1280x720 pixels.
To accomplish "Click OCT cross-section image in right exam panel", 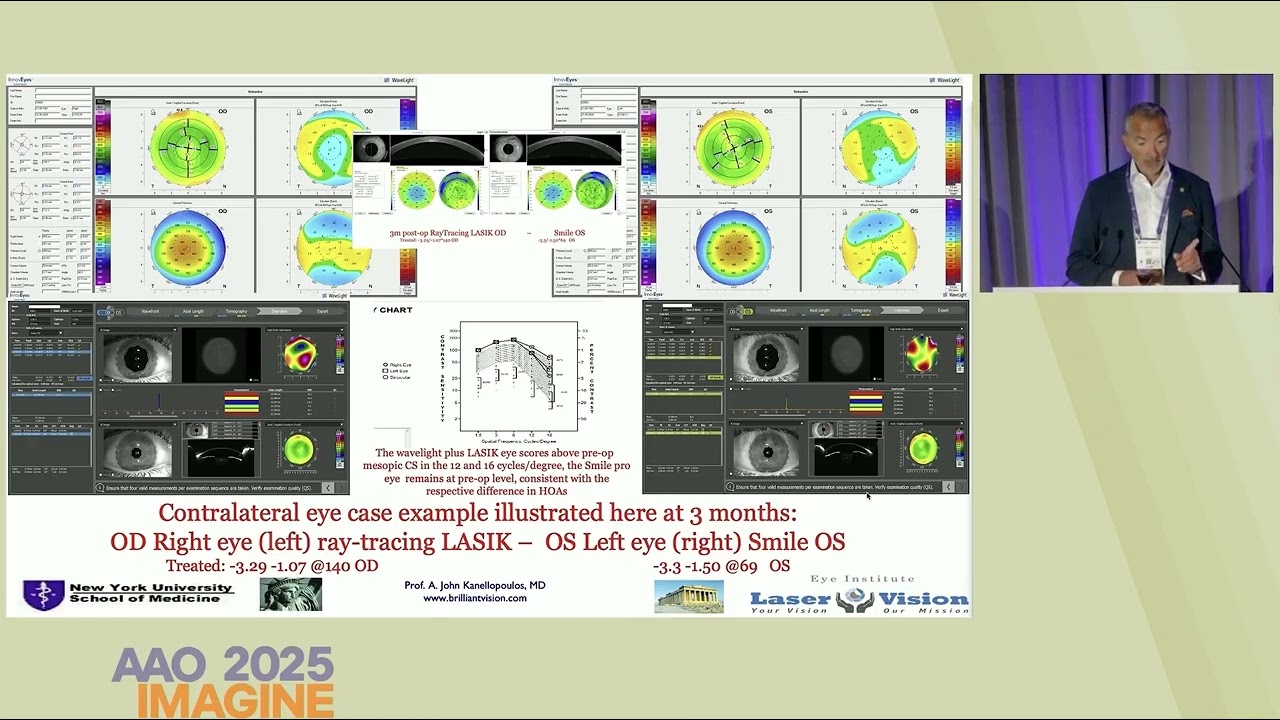I will pyautogui.click(x=846, y=457).
